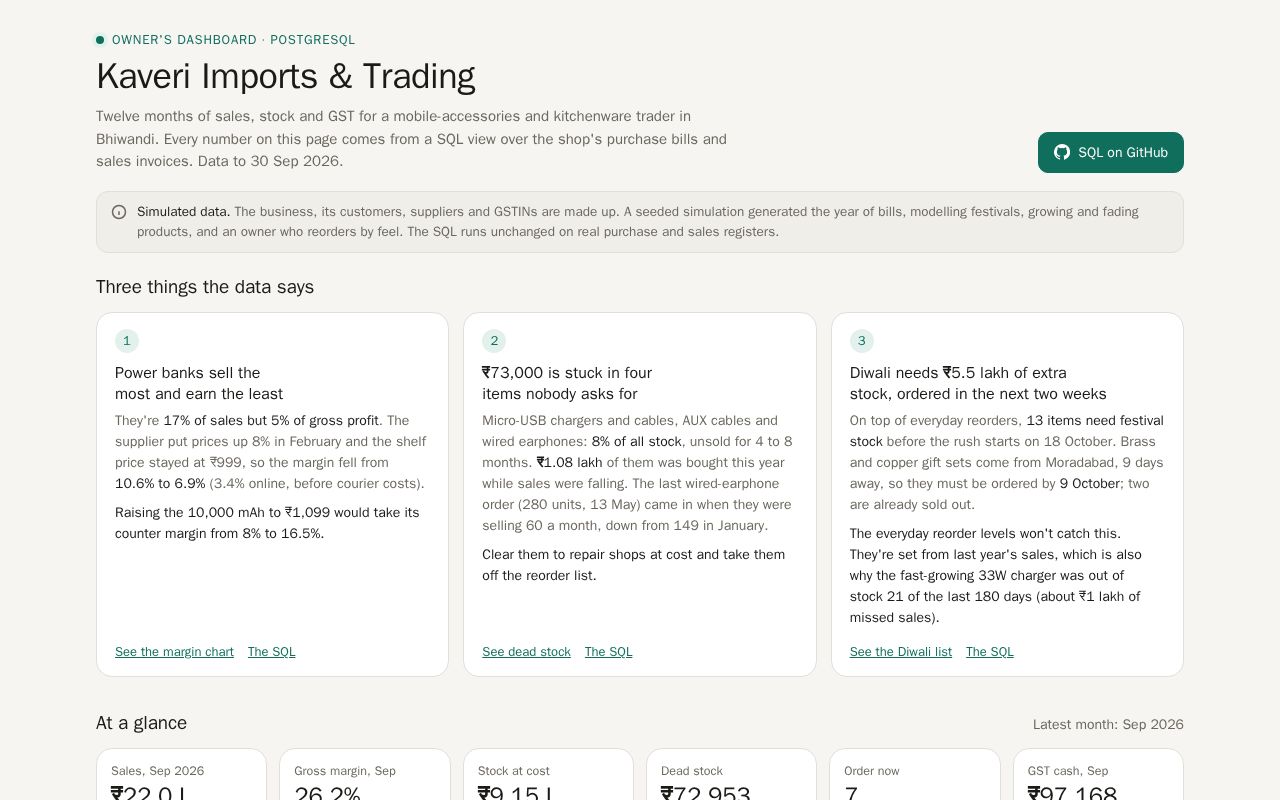Click the At a glance heading
The width and height of the screenshot is (1280, 800).
141,723
